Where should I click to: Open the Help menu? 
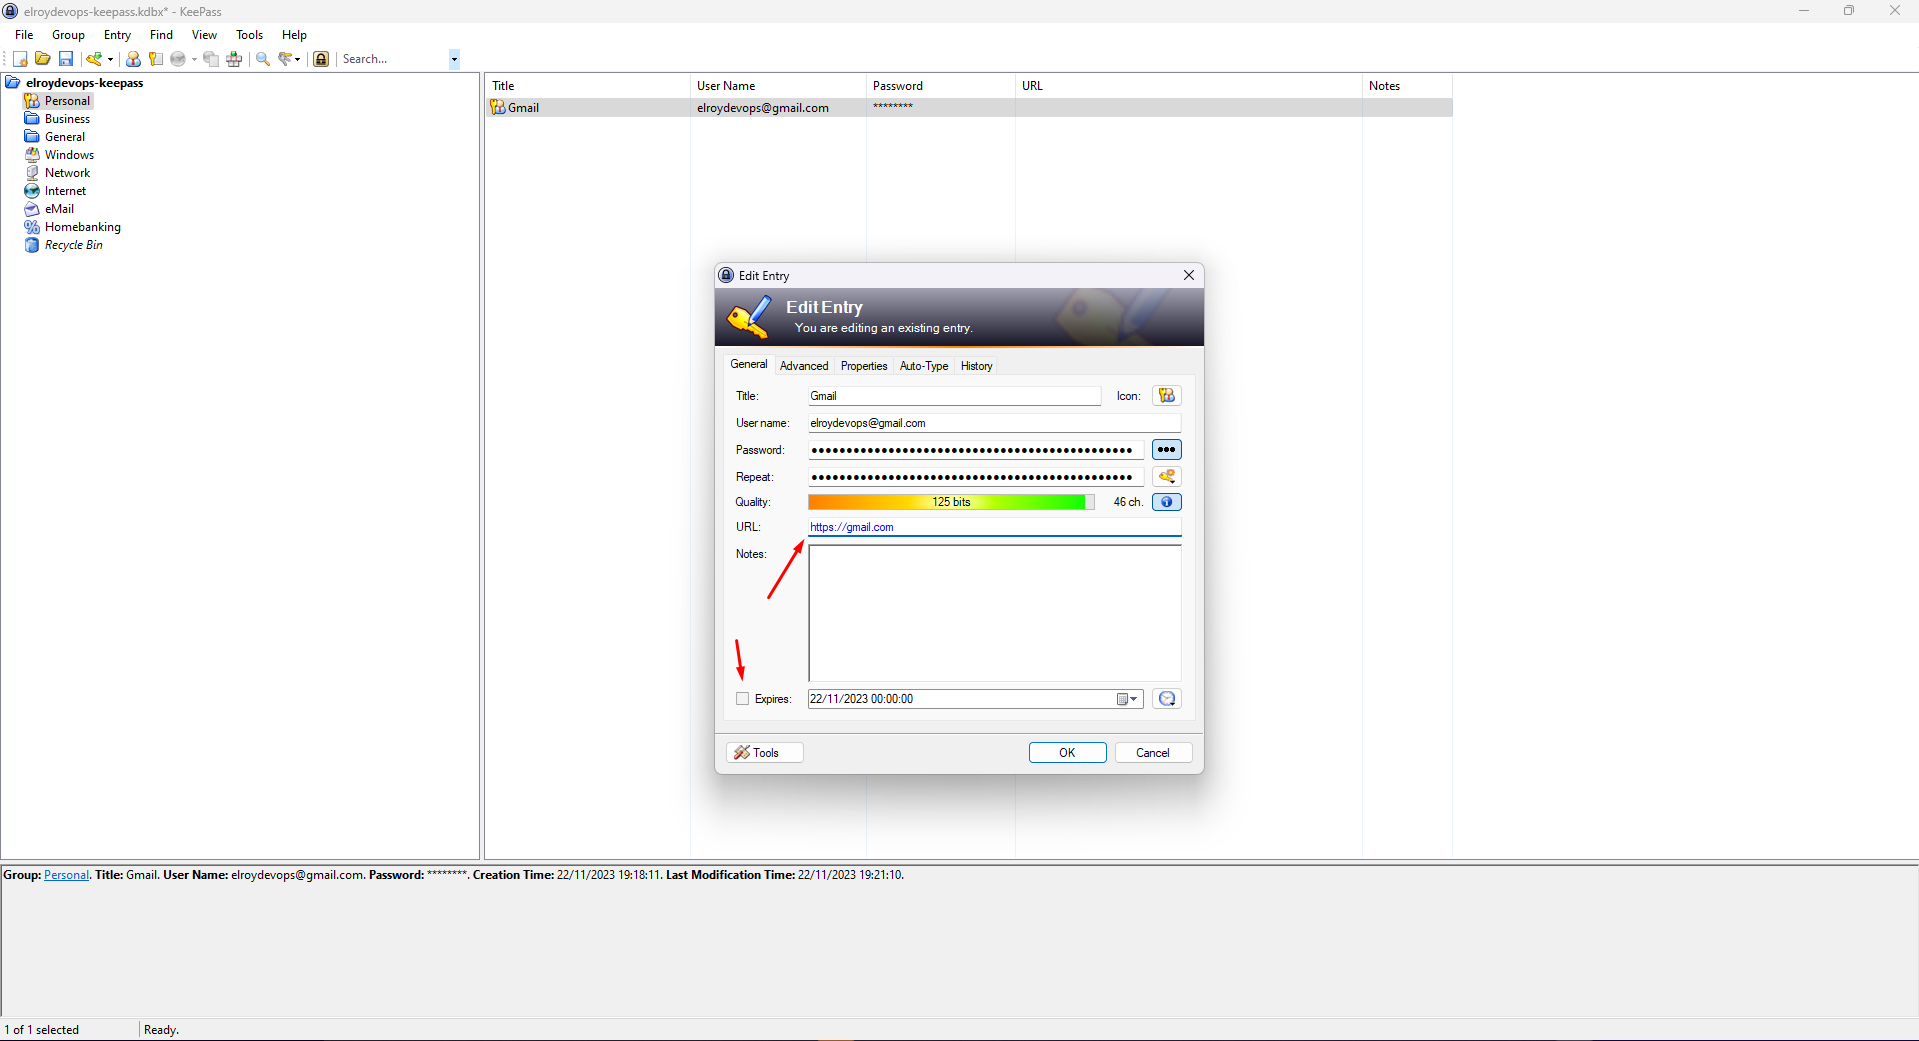tap(294, 35)
